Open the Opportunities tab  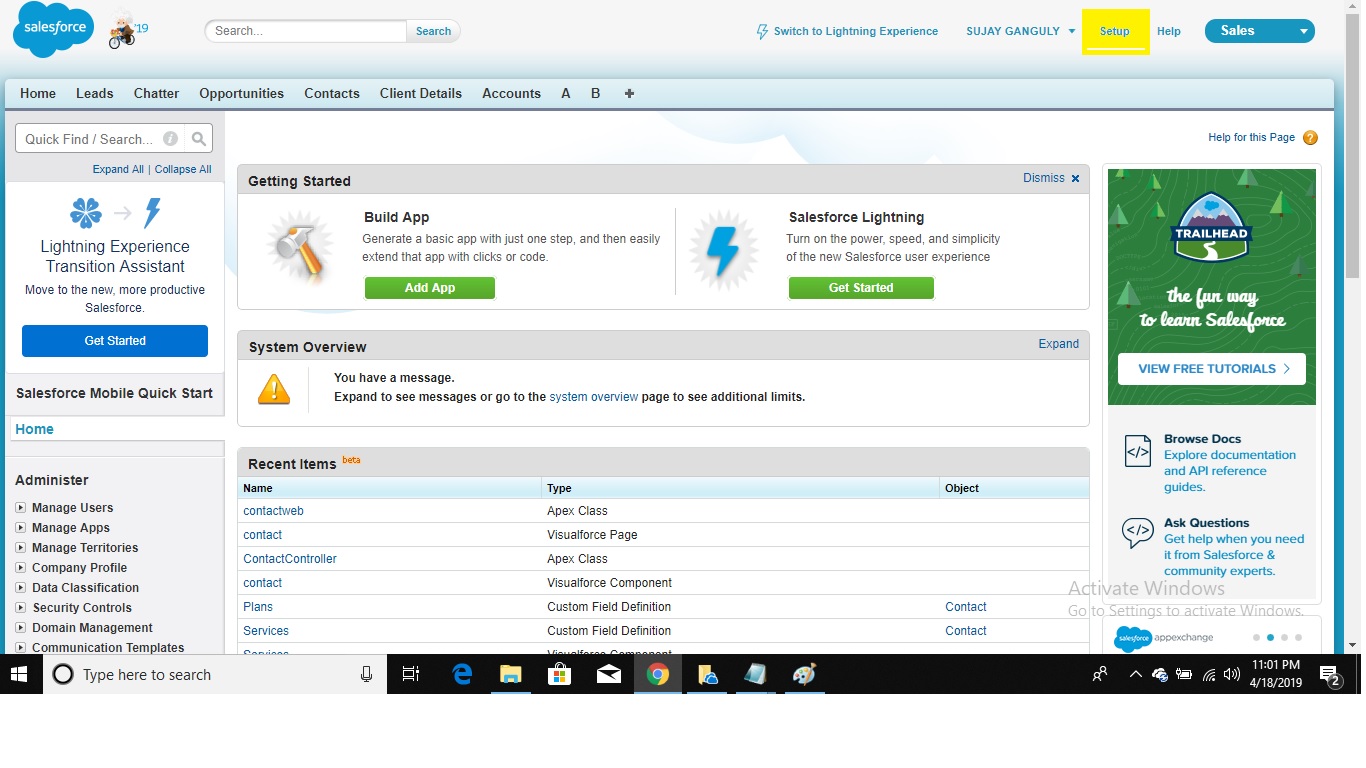tap(242, 93)
